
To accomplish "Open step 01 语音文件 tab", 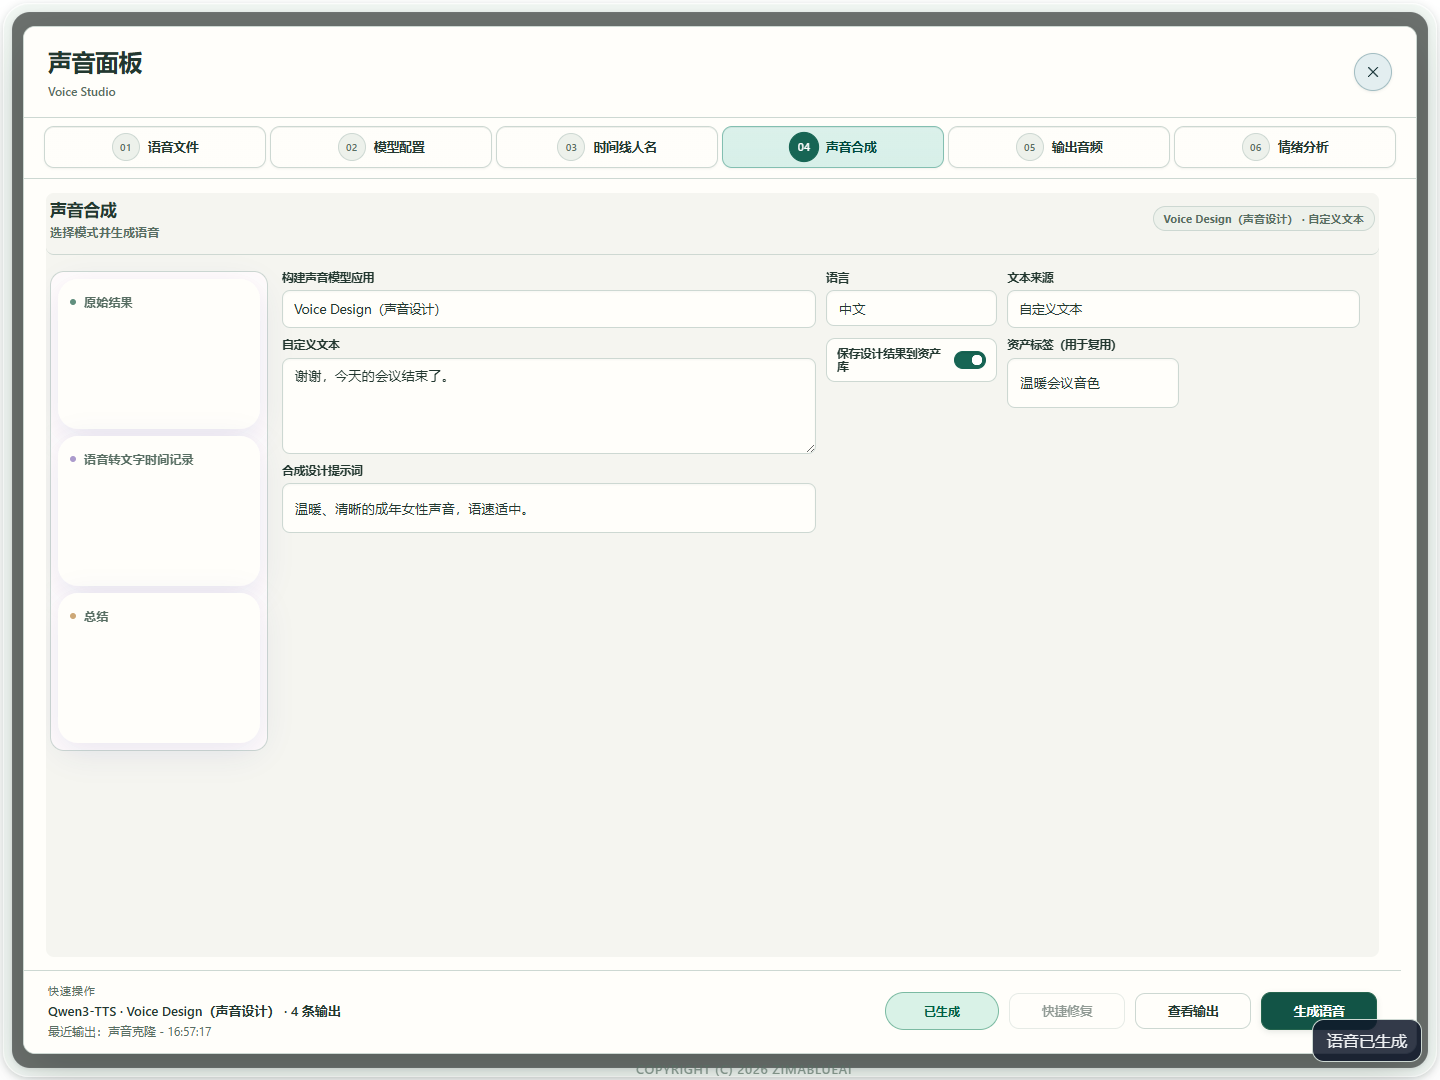I will coord(155,147).
